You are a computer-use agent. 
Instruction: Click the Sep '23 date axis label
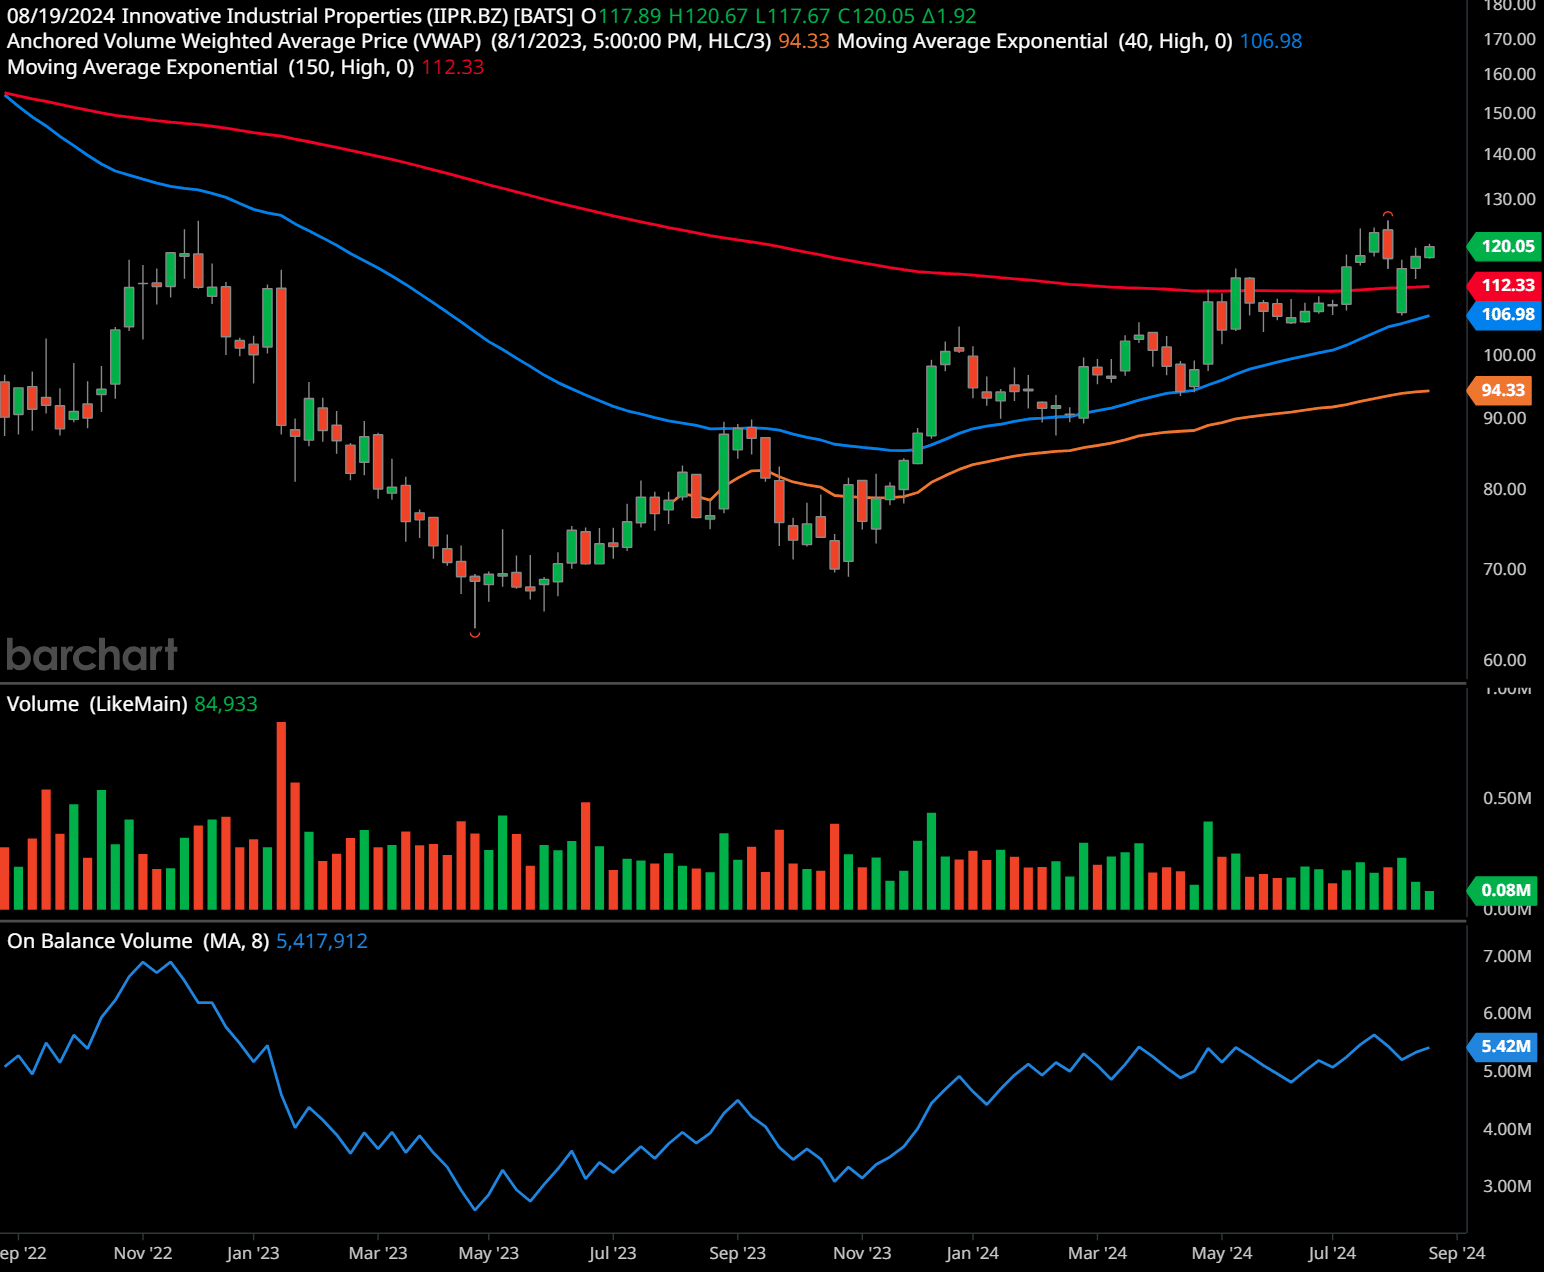(737, 1253)
